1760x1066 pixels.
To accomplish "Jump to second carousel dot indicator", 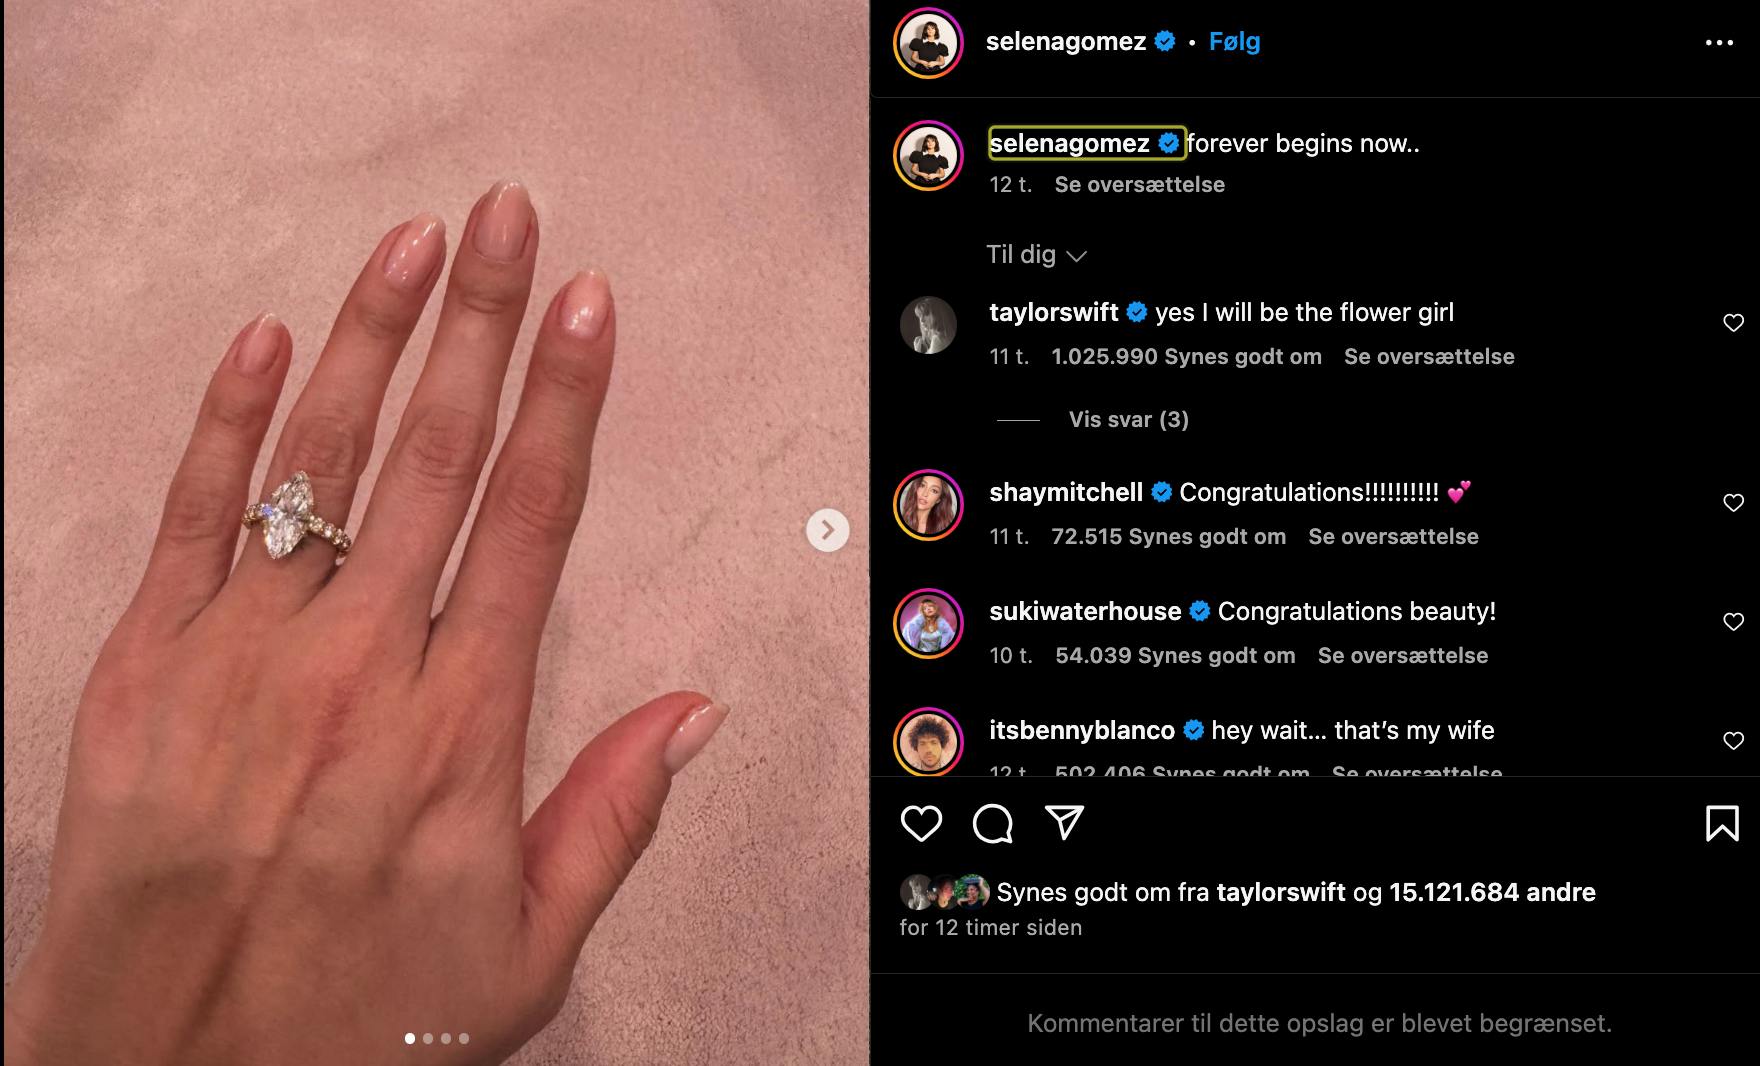I will coord(428,1039).
